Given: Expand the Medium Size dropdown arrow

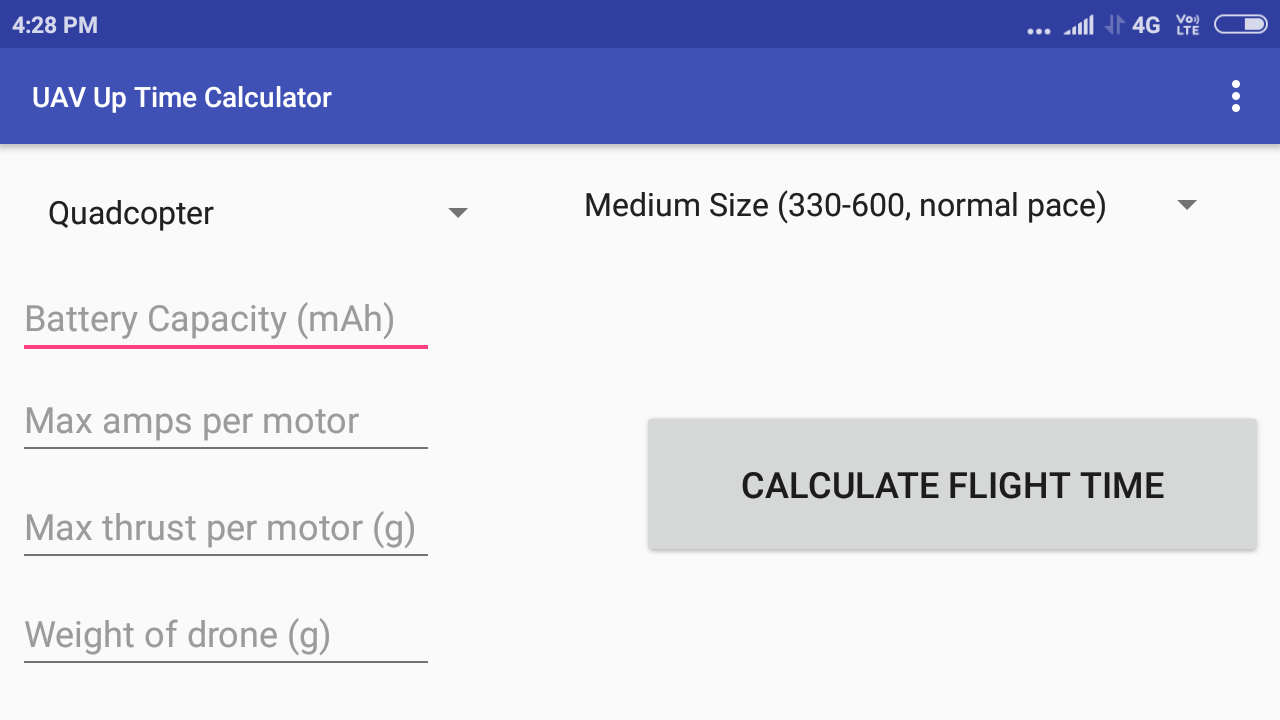Looking at the screenshot, I should coord(1187,205).
